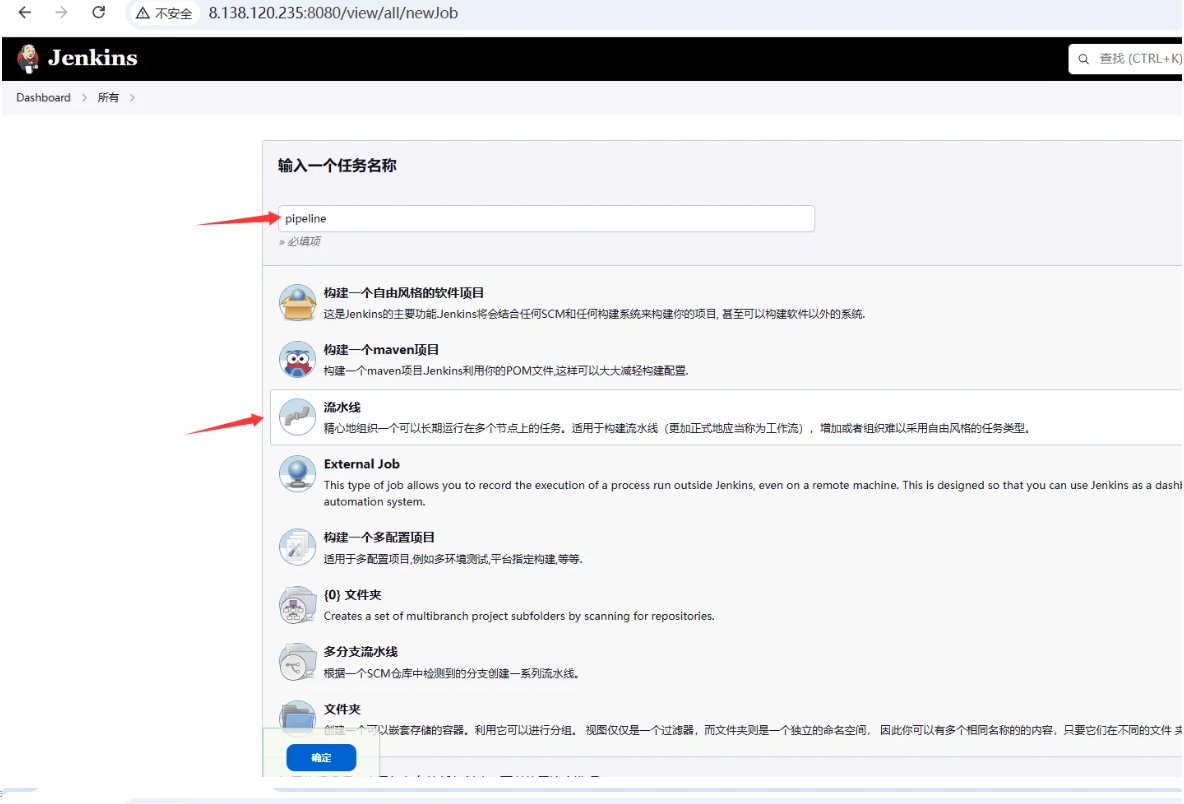Click the multi-configuration project icon
This screenshot has width=1184, height=804.
coord(298,547)
